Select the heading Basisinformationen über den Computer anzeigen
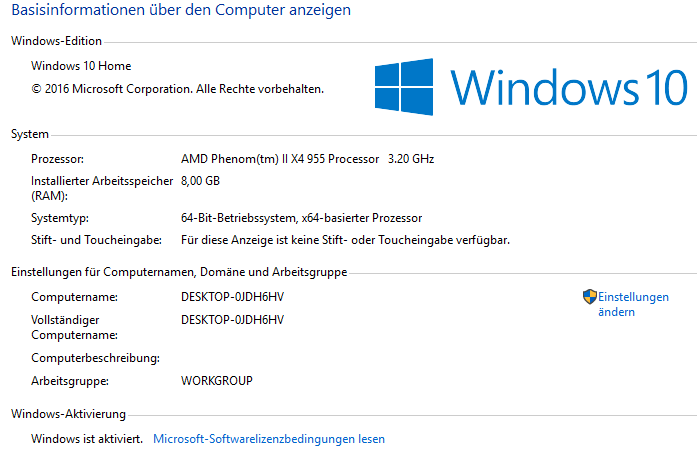 click(181, 10)
